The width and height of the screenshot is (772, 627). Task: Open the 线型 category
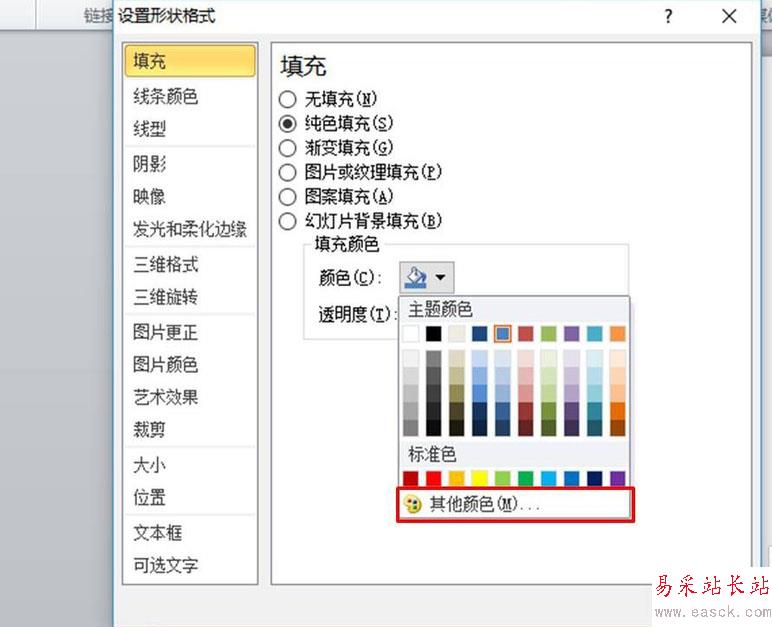click(190, 129)
